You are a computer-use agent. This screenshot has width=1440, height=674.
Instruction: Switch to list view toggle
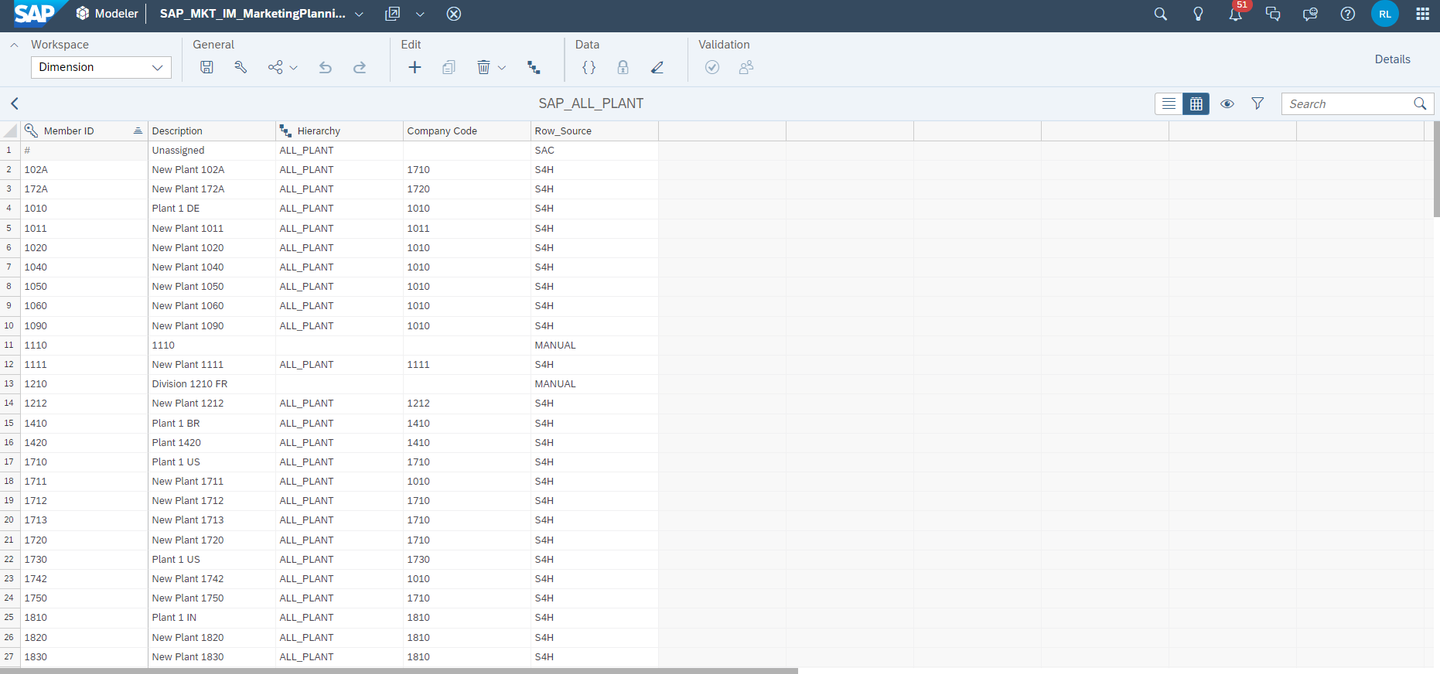(1168, 104)
